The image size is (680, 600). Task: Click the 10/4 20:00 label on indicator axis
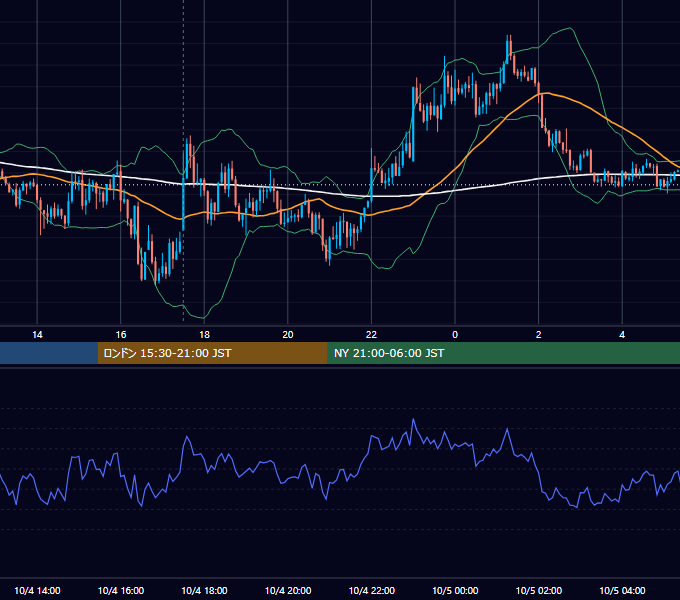tap(288, 590)
